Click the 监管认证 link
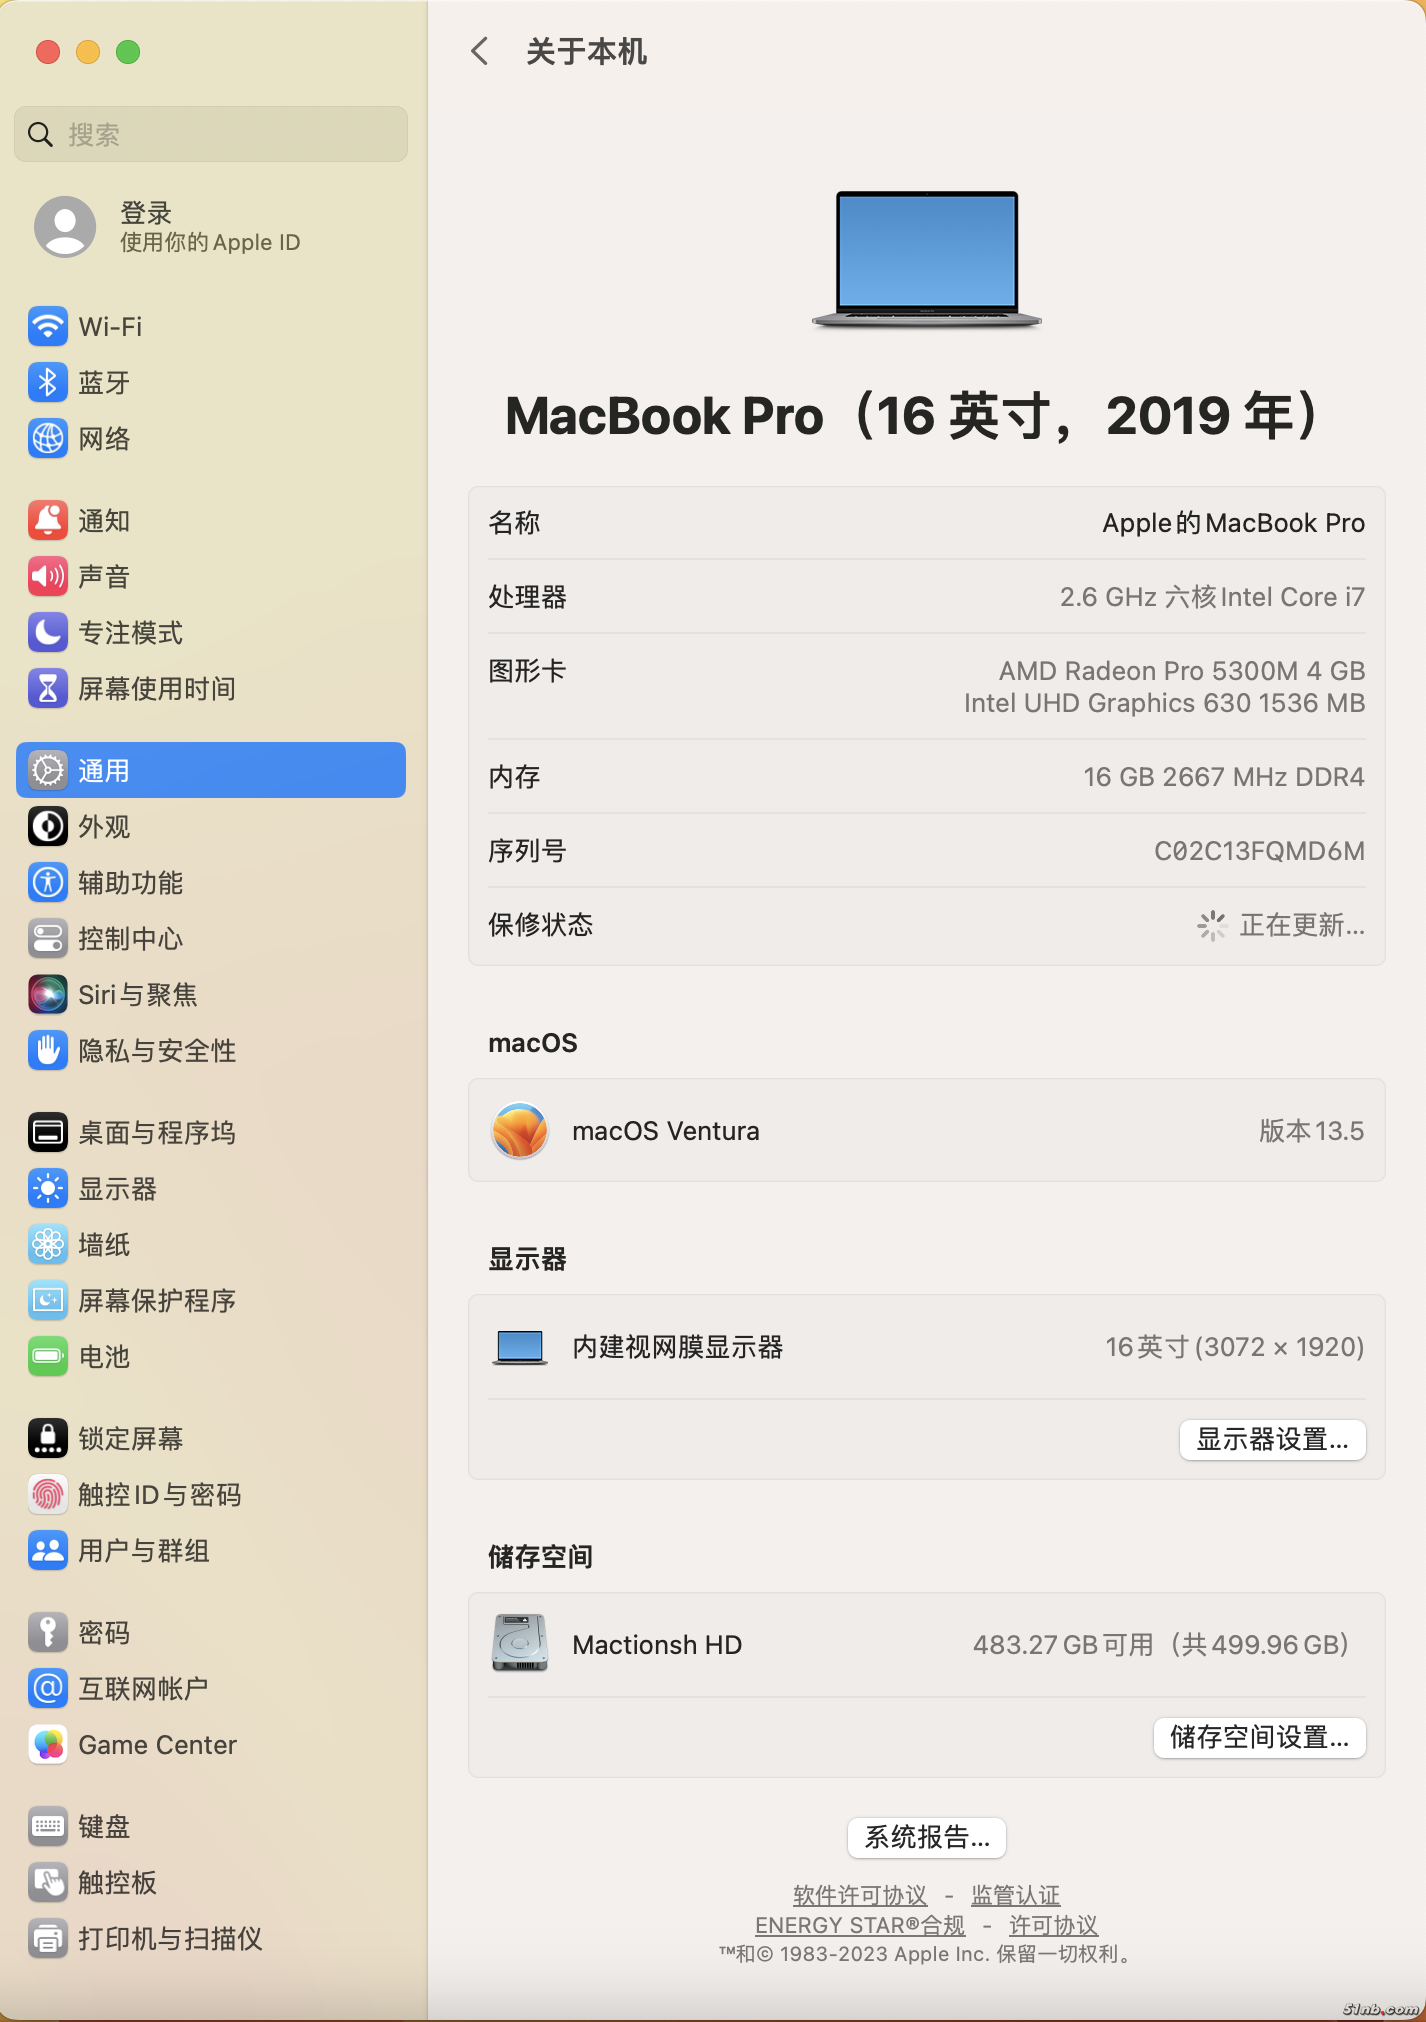 pyautogui.click(x=1015, y=1895)
